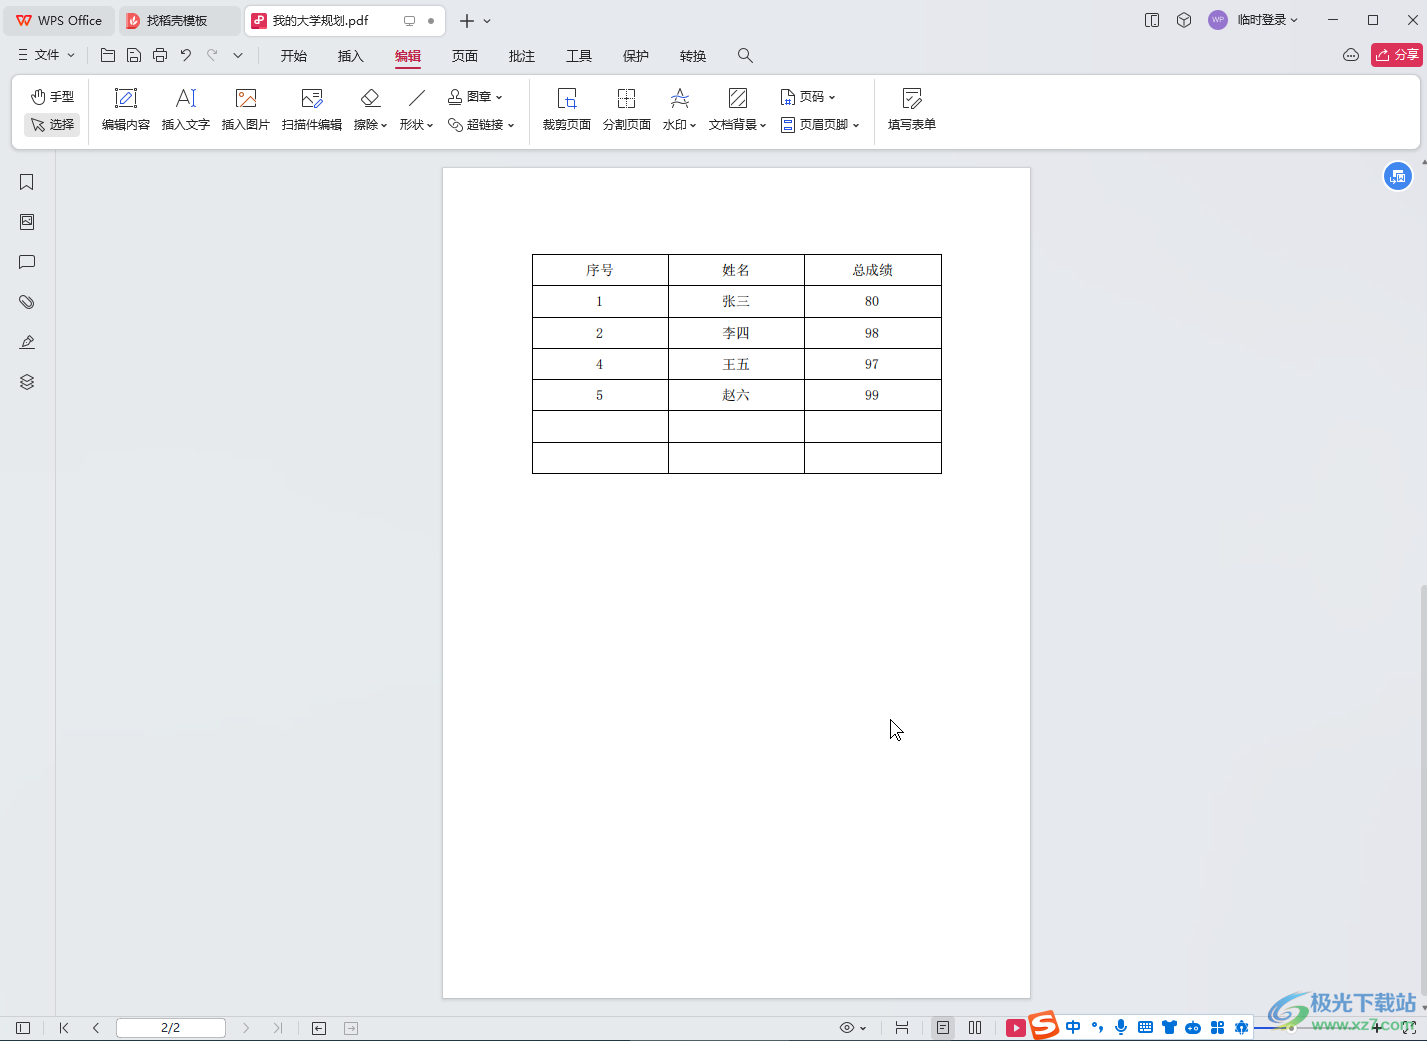1427x1041 pixels.
Task: Click the search magnifier icon
Action: click(745, 56)
